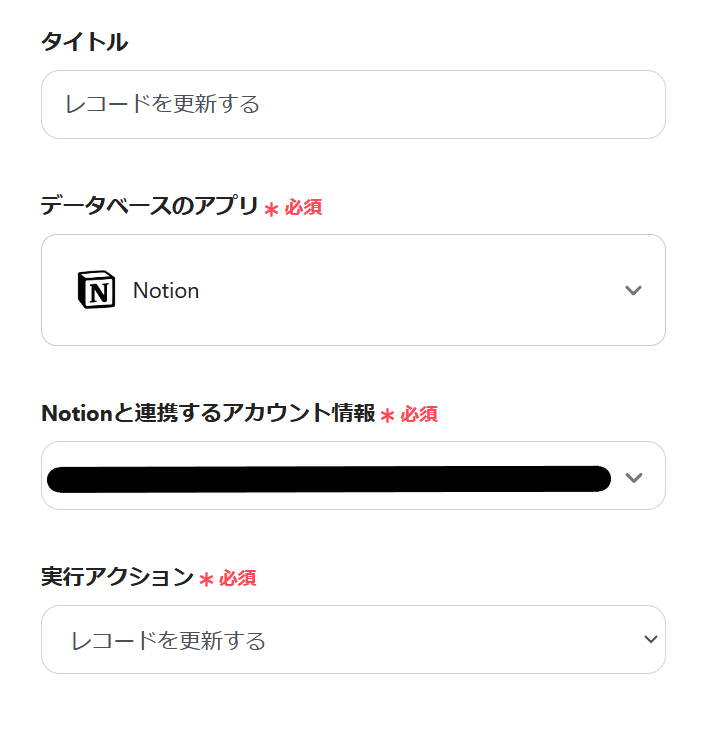The height and width of the screenshot is (733, 726).
Task: Click the 実行アクション label
Action: [x=117, y=576]
